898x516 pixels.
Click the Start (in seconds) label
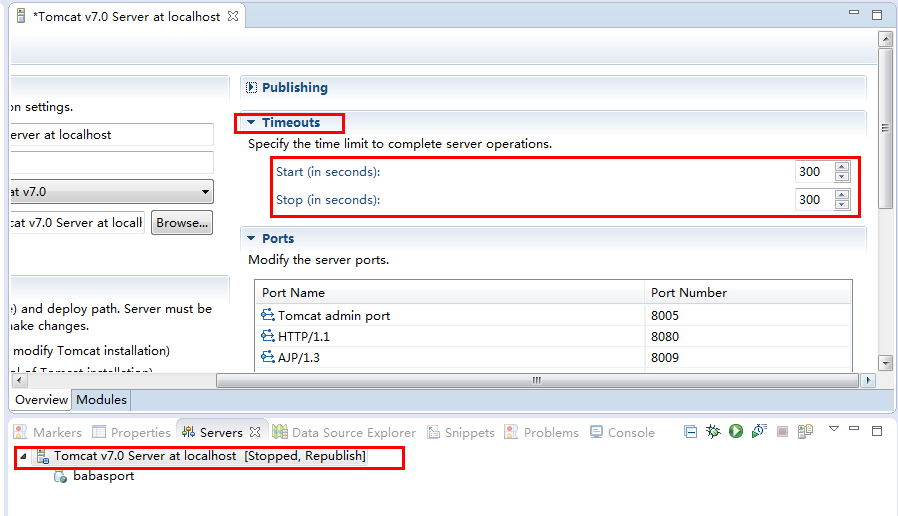pyautogui.click(x=328, y=172)
